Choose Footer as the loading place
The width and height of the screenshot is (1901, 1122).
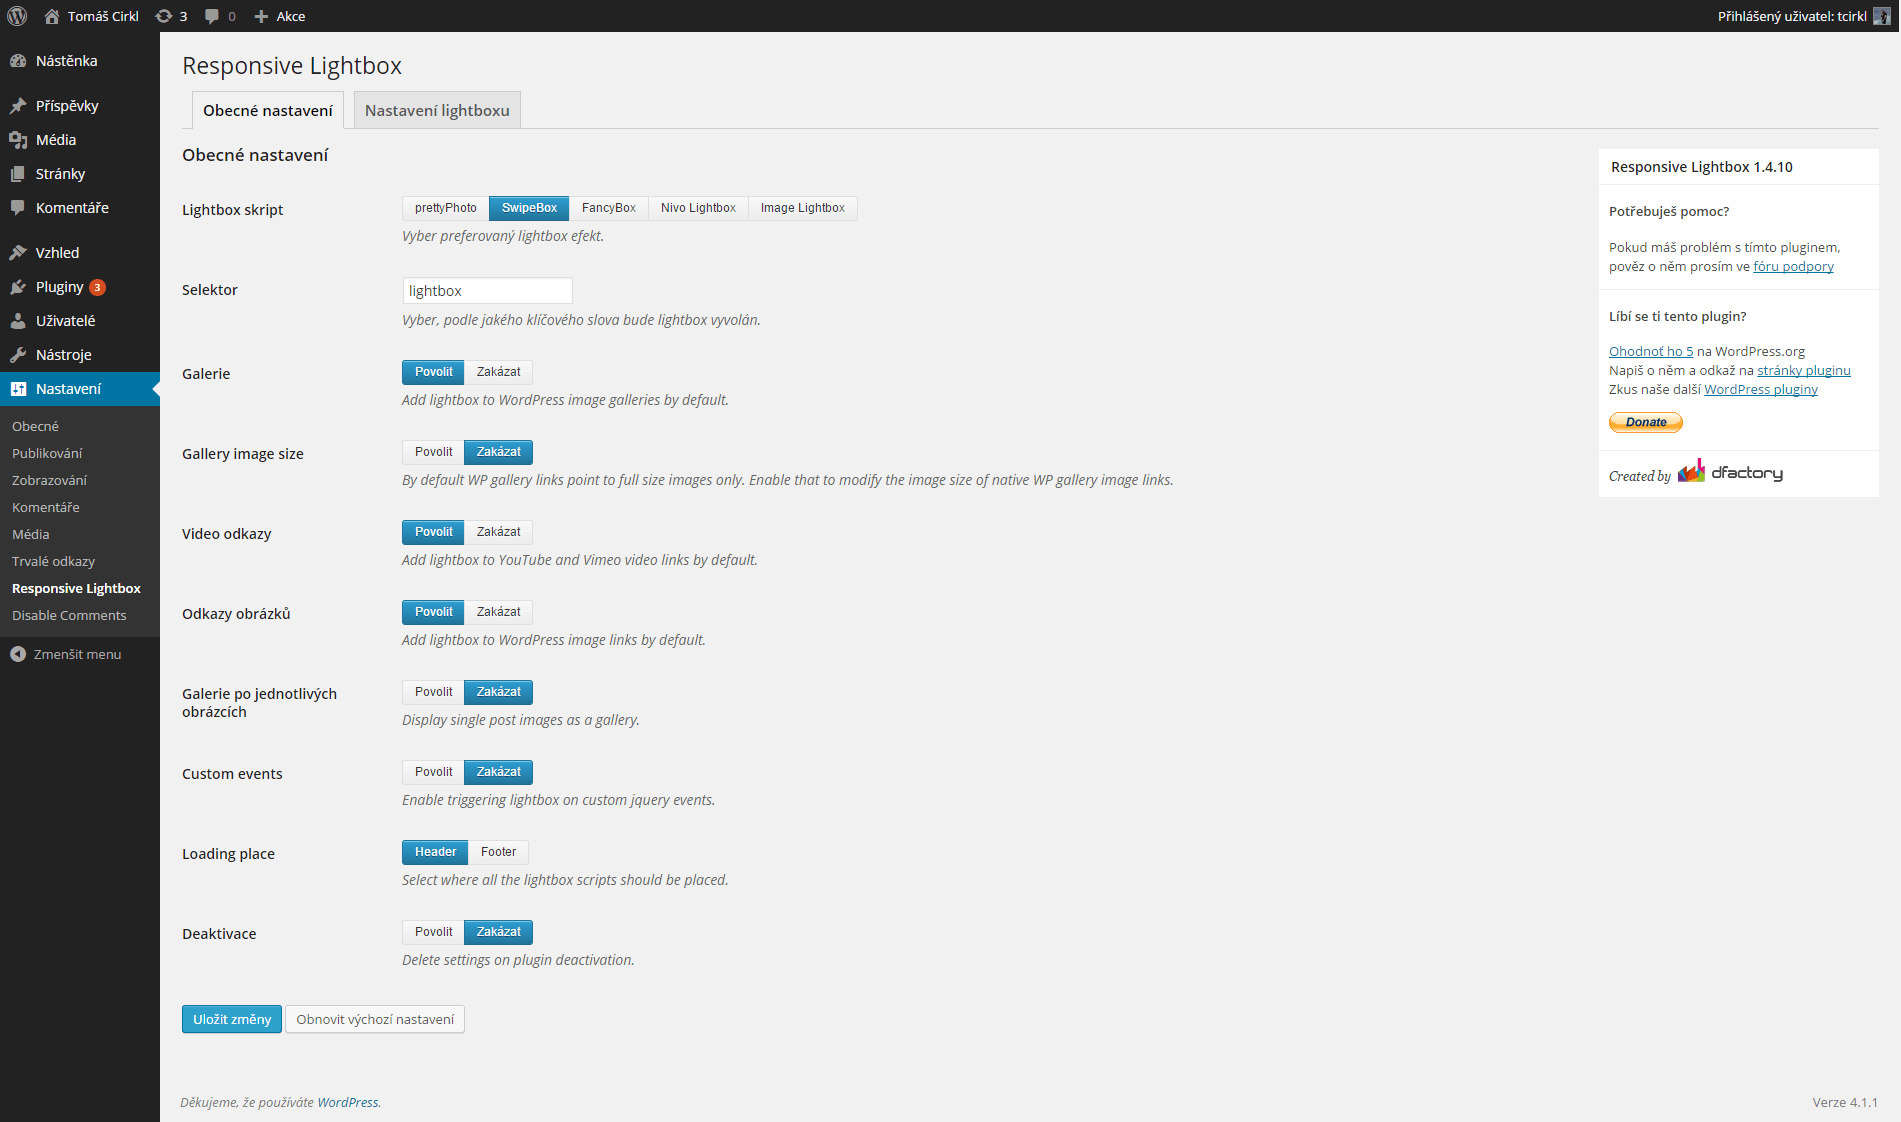(x=498, y=852)
